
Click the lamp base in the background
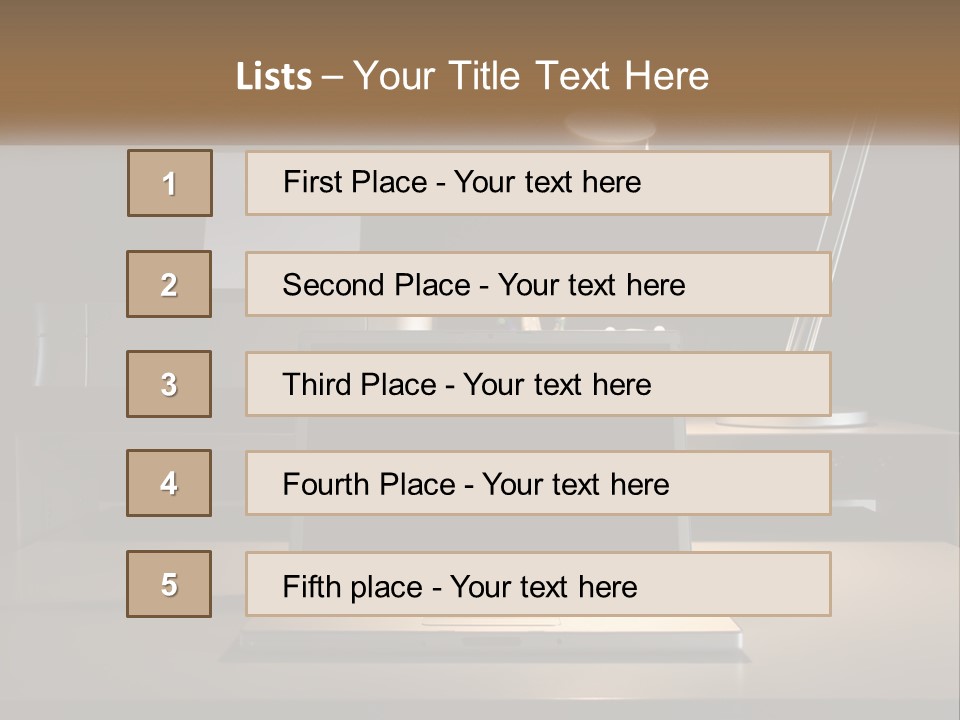[760, 421]
